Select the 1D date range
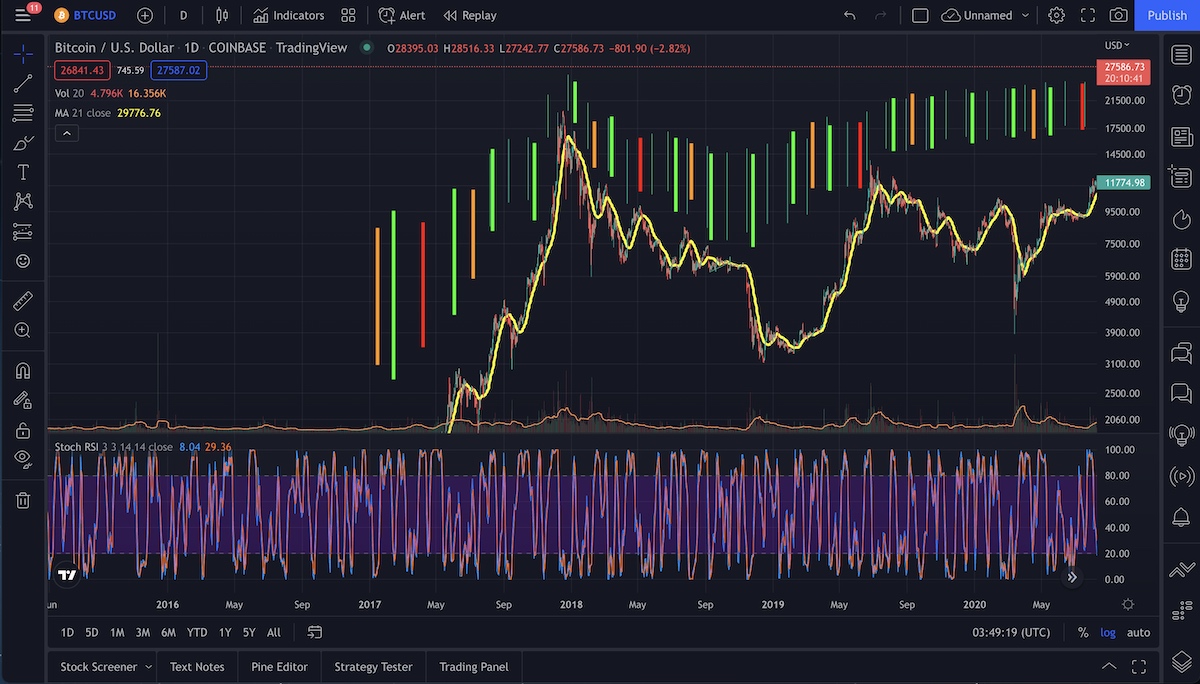Image resolution: width=1200 pixels, height=684 pixels. 67,632
